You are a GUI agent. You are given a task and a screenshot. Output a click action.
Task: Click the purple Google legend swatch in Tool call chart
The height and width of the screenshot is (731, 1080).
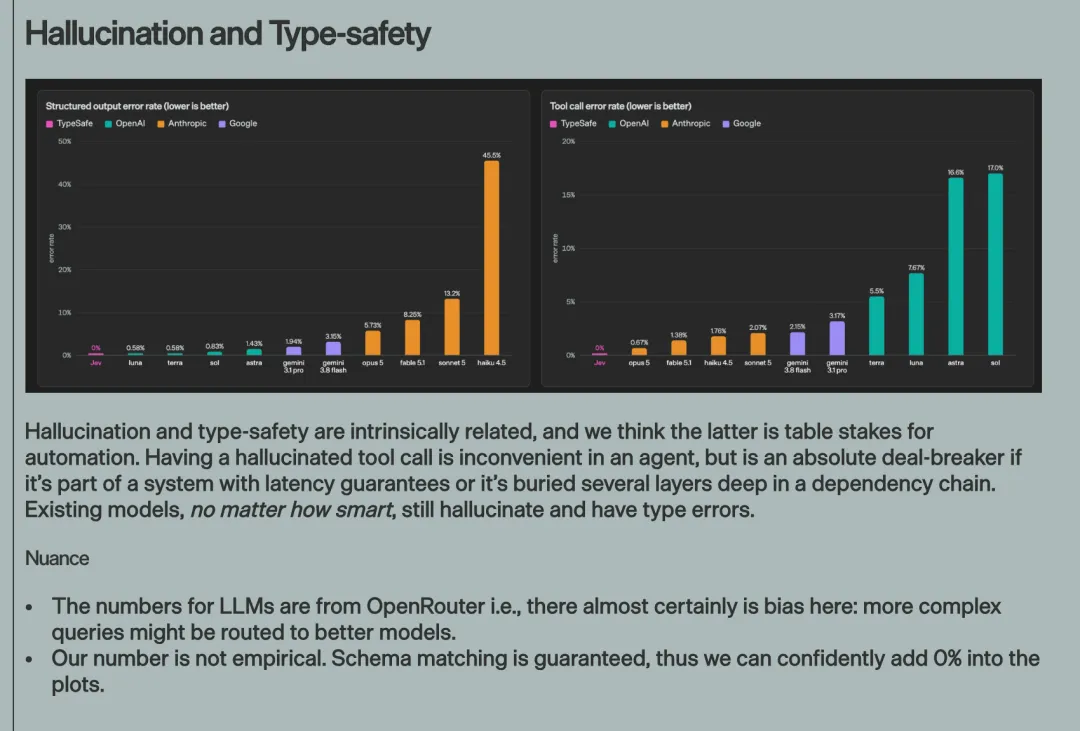(x=725, y=124)
